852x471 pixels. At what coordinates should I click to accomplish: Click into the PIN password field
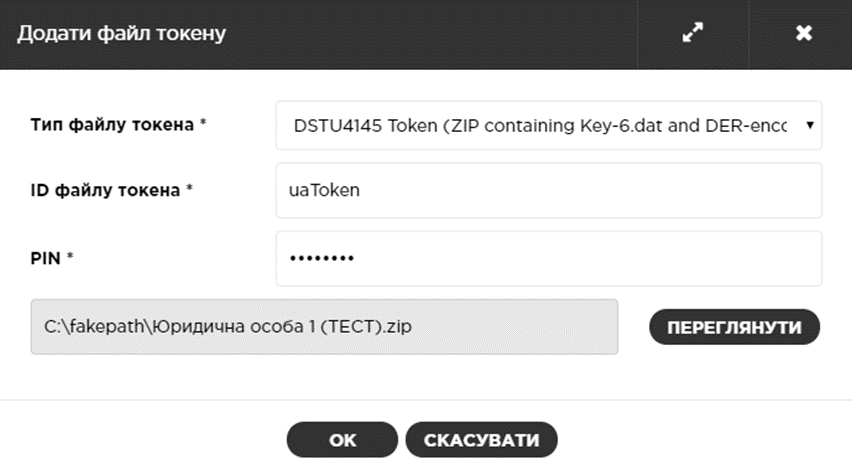[x=547, y=258]
